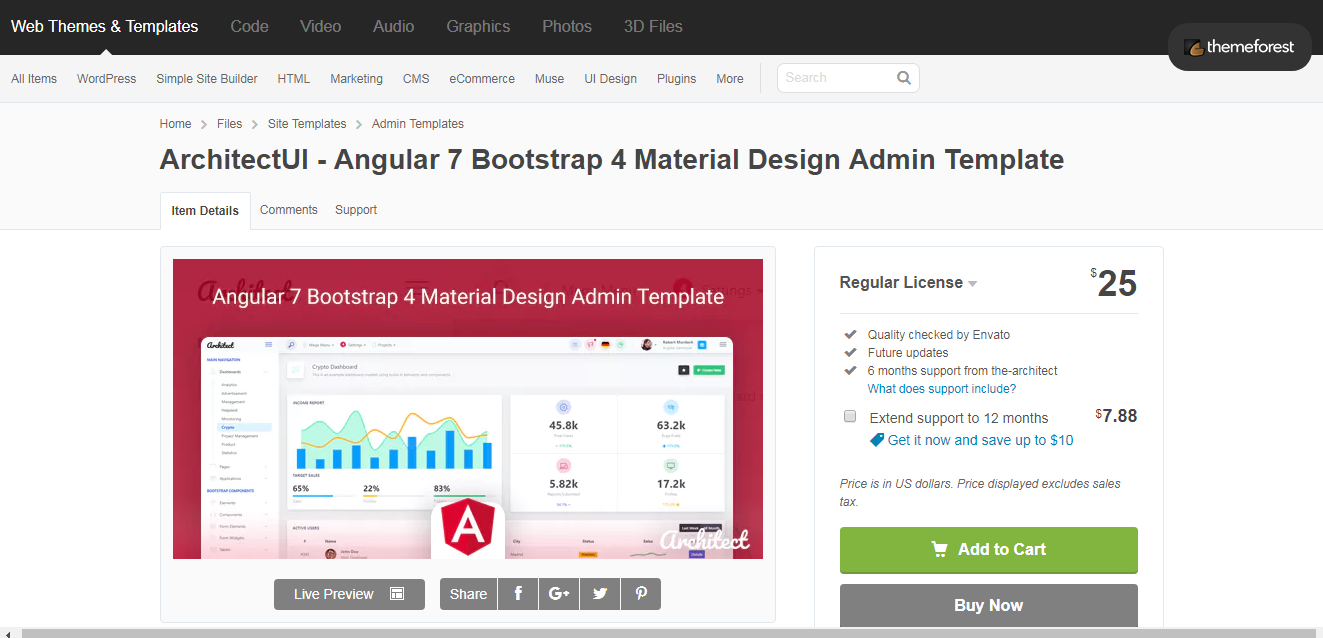Open UI Design category
The height and width of the screenshot is (638, 1323).
point(611,79)
